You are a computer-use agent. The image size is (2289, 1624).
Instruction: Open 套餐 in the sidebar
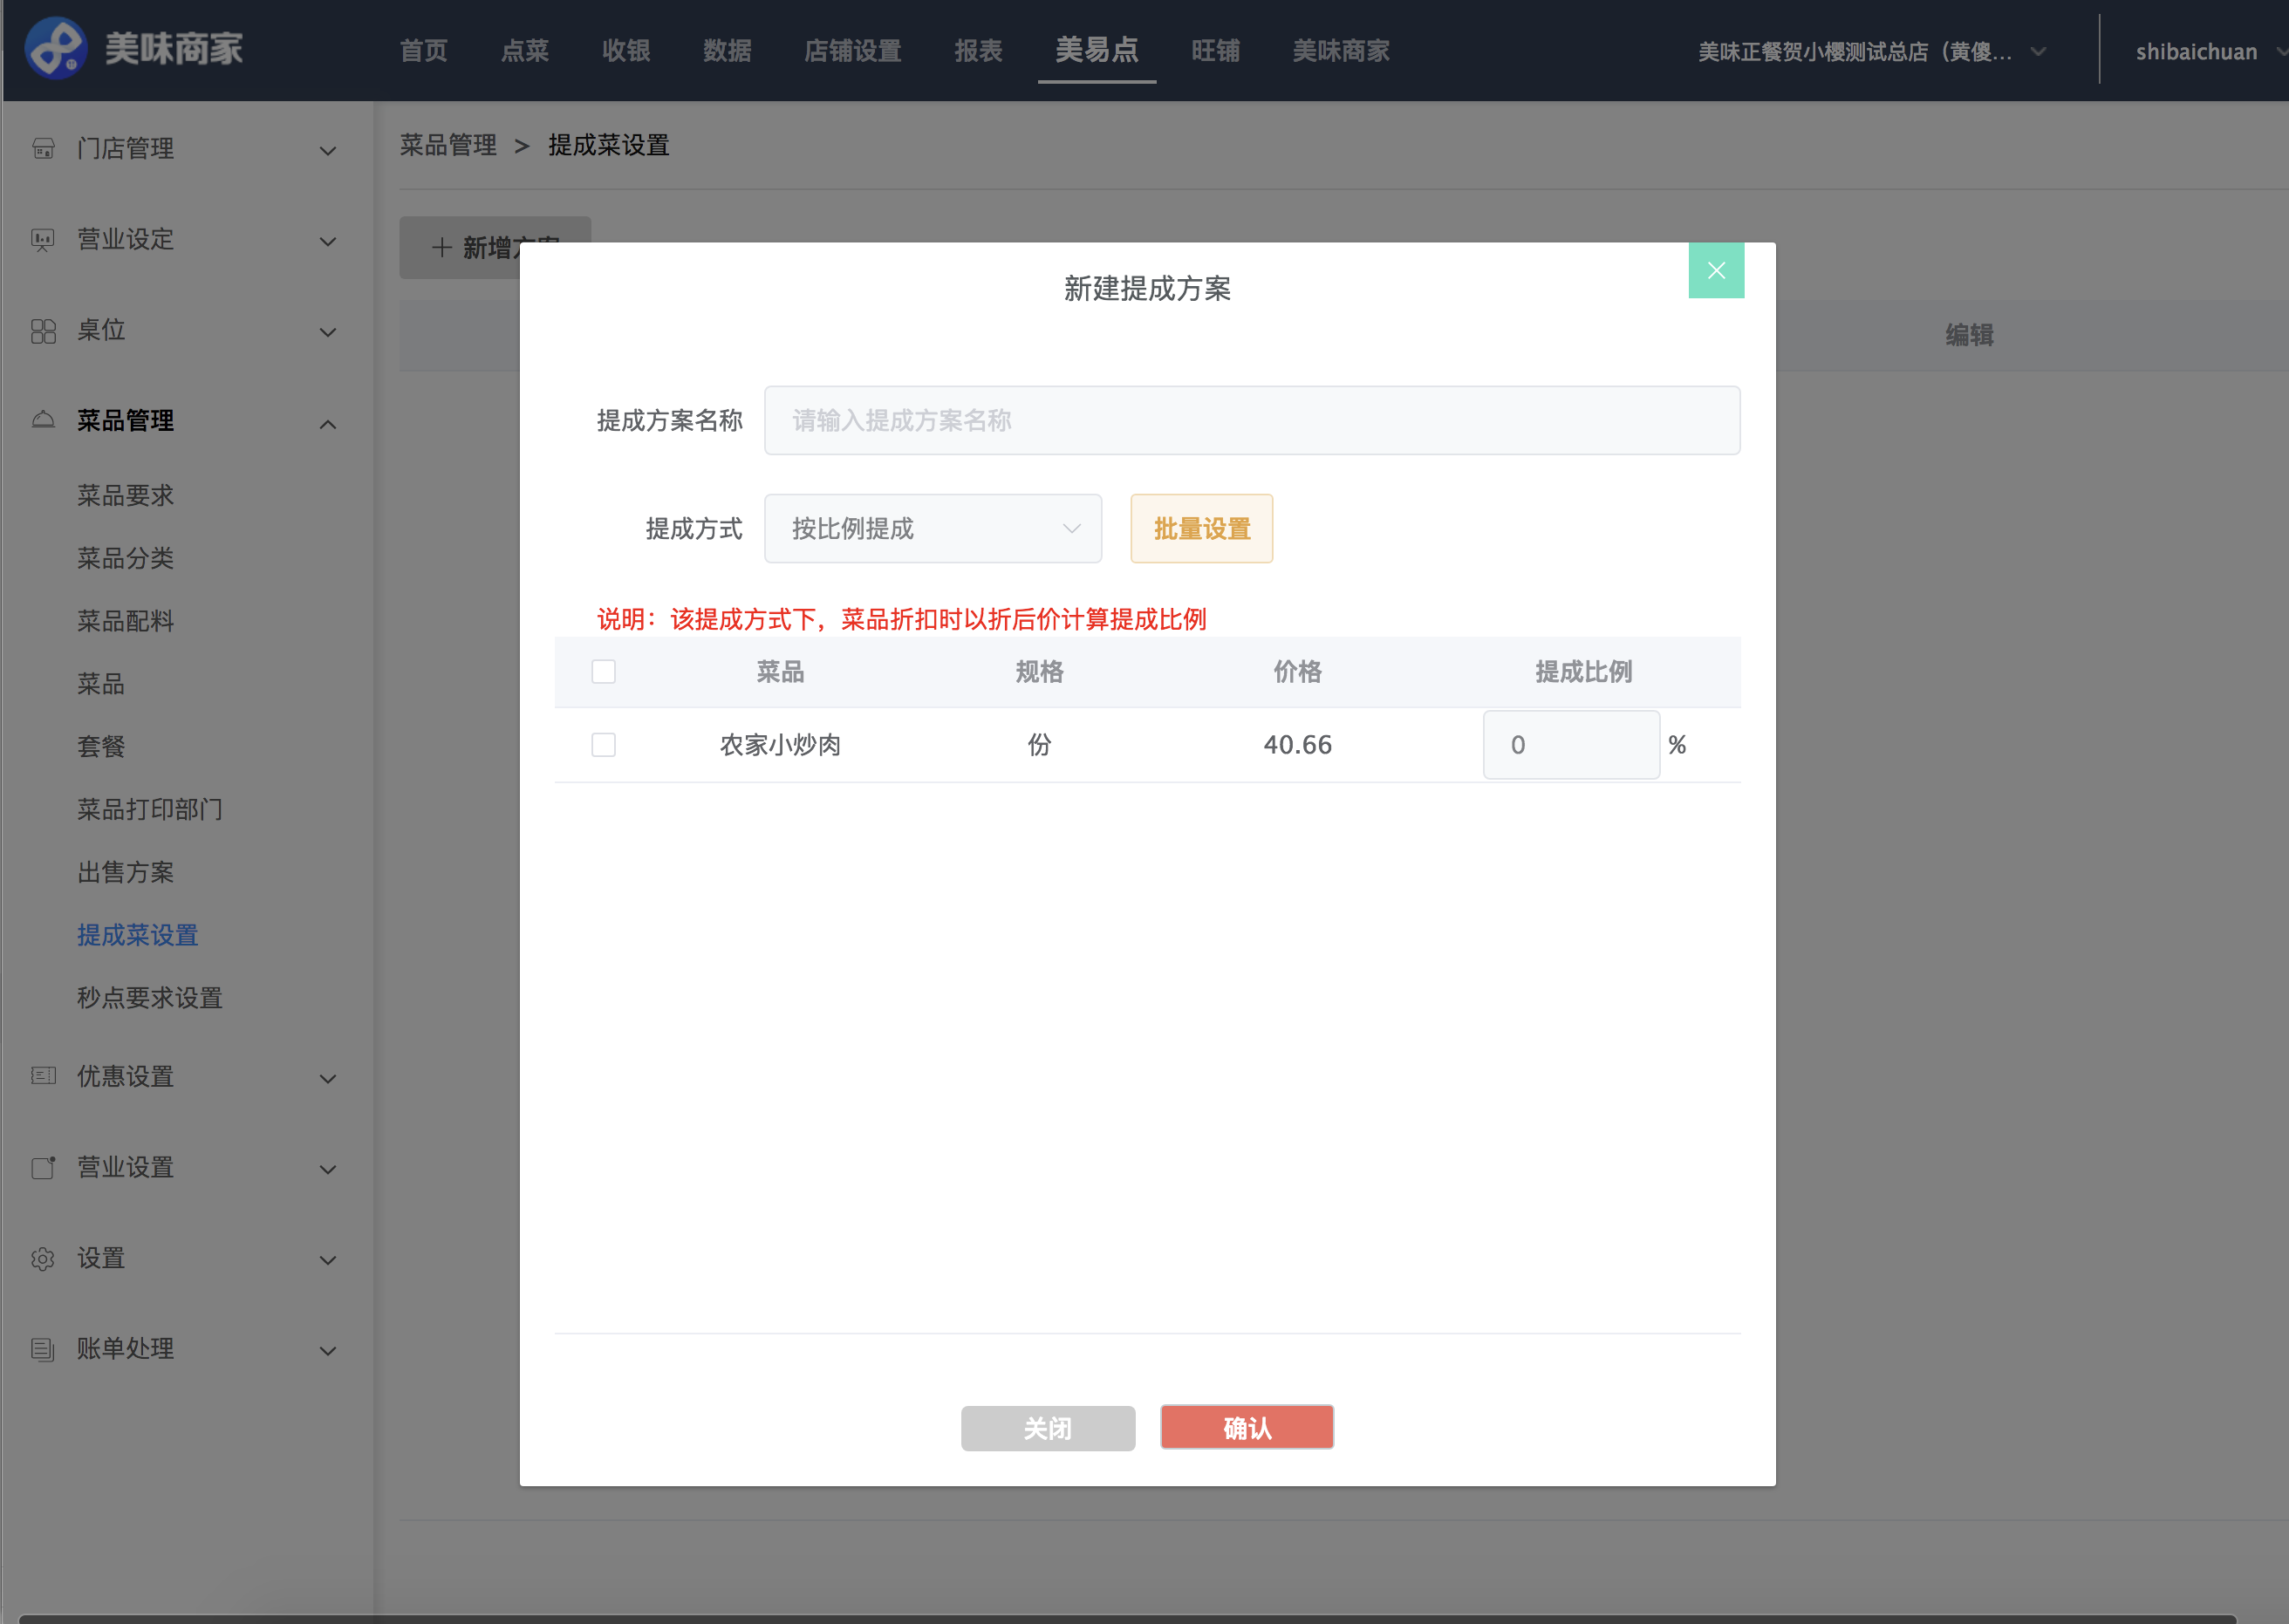100,747
